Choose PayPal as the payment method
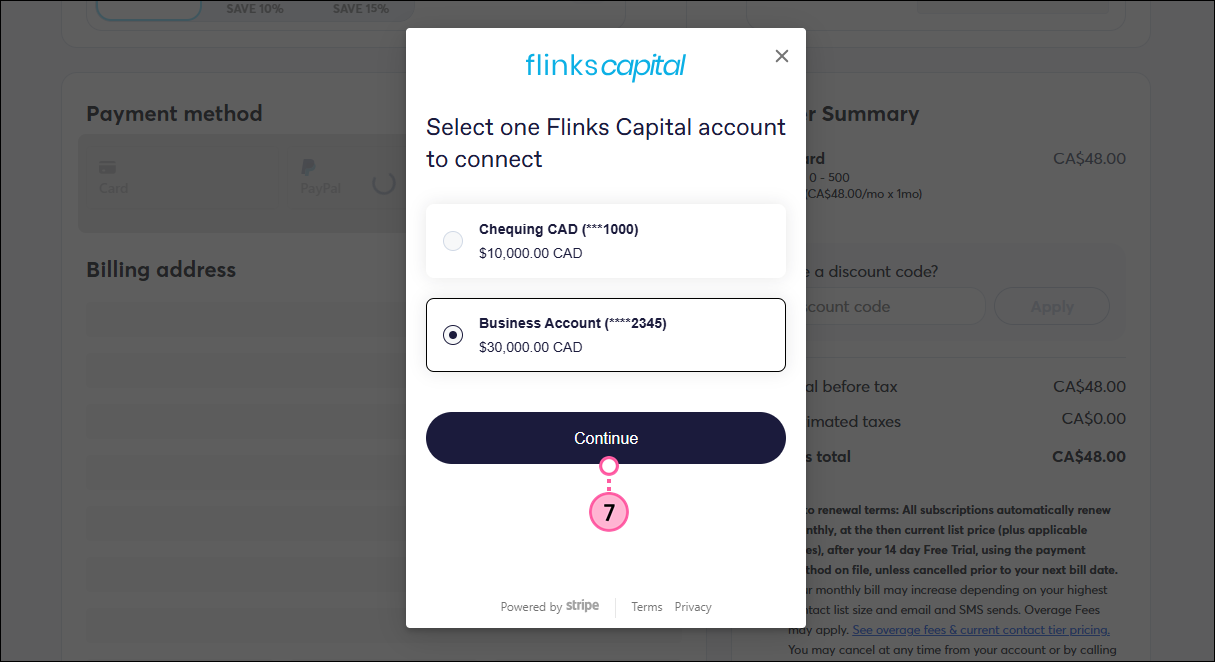Viewport: 1215px width, 662px height. click(318, 176)
